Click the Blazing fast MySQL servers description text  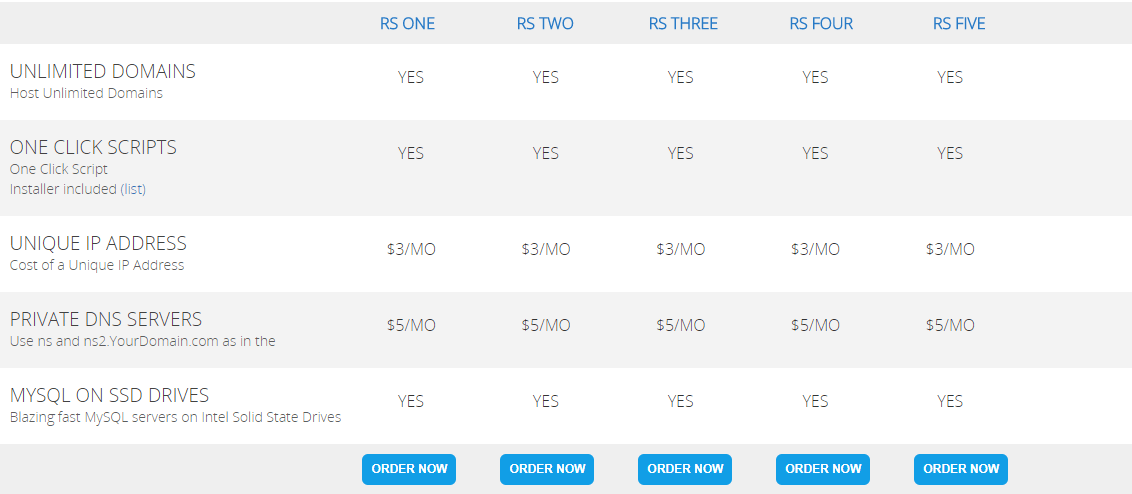tap(175, 417)
